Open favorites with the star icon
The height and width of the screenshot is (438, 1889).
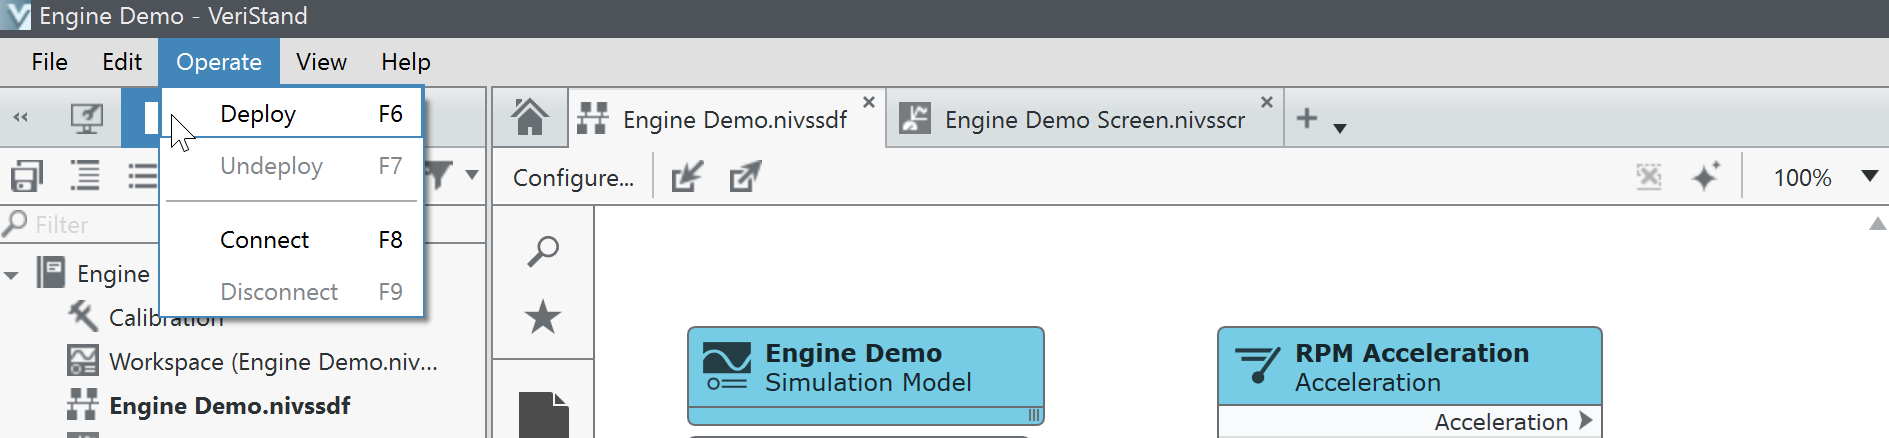pos(543,317)
